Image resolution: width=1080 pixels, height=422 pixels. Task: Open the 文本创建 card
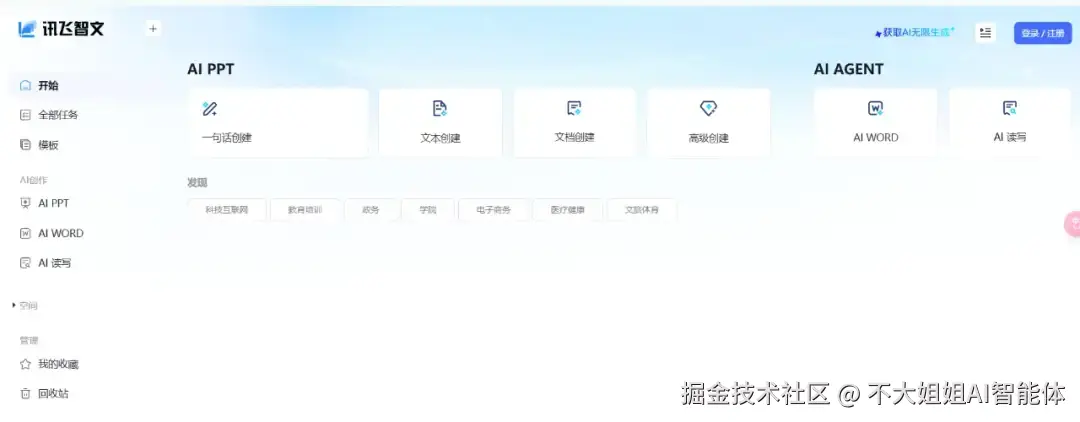[440, 123]
